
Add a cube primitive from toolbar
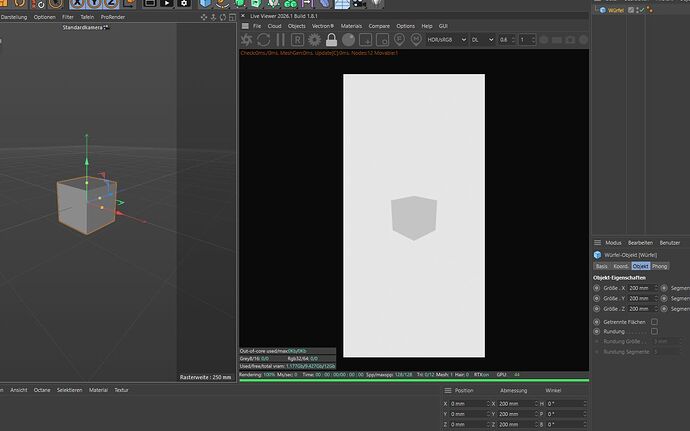point(205,4)
